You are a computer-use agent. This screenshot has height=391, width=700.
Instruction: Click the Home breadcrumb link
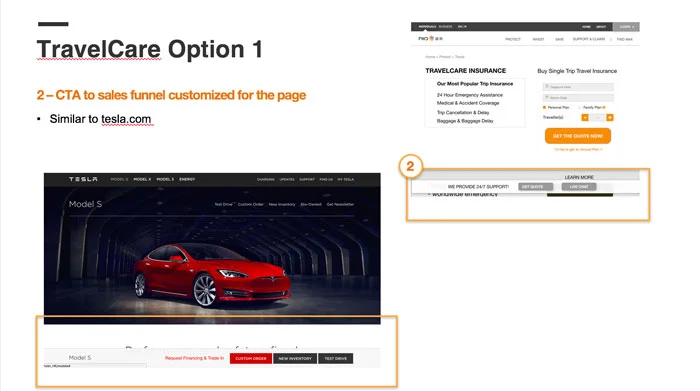[430, 57]
